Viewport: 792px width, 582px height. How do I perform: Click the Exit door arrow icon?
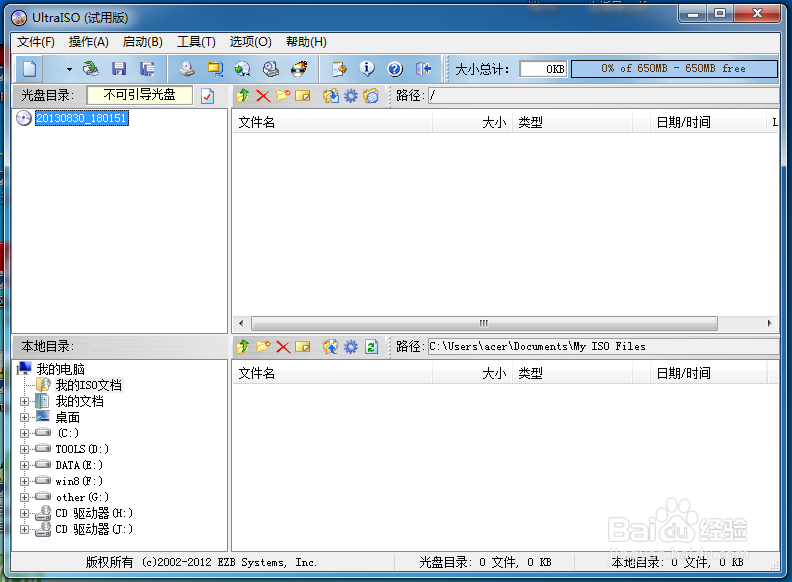pos(423,69)
